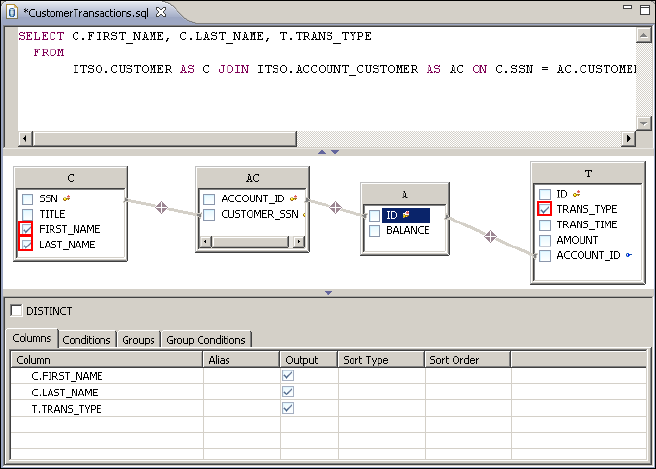The height and width of the screenshot is (469, 656).
Task: Select the T table title bar
Action: [588, 173]
